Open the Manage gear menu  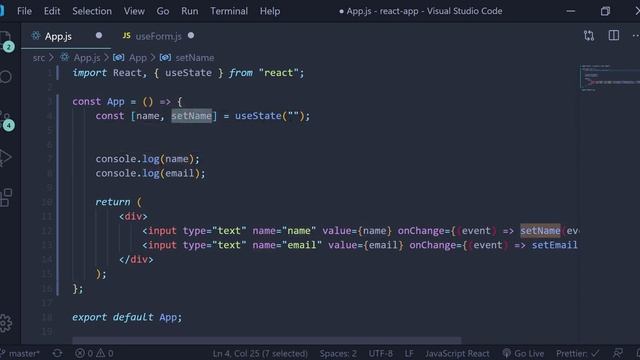[6, 323]
